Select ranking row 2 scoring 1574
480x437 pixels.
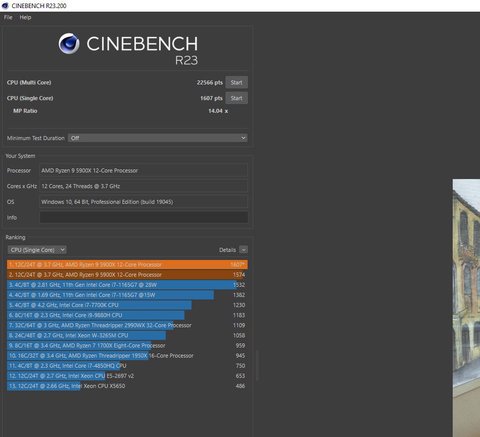click(x=127, y=275)
